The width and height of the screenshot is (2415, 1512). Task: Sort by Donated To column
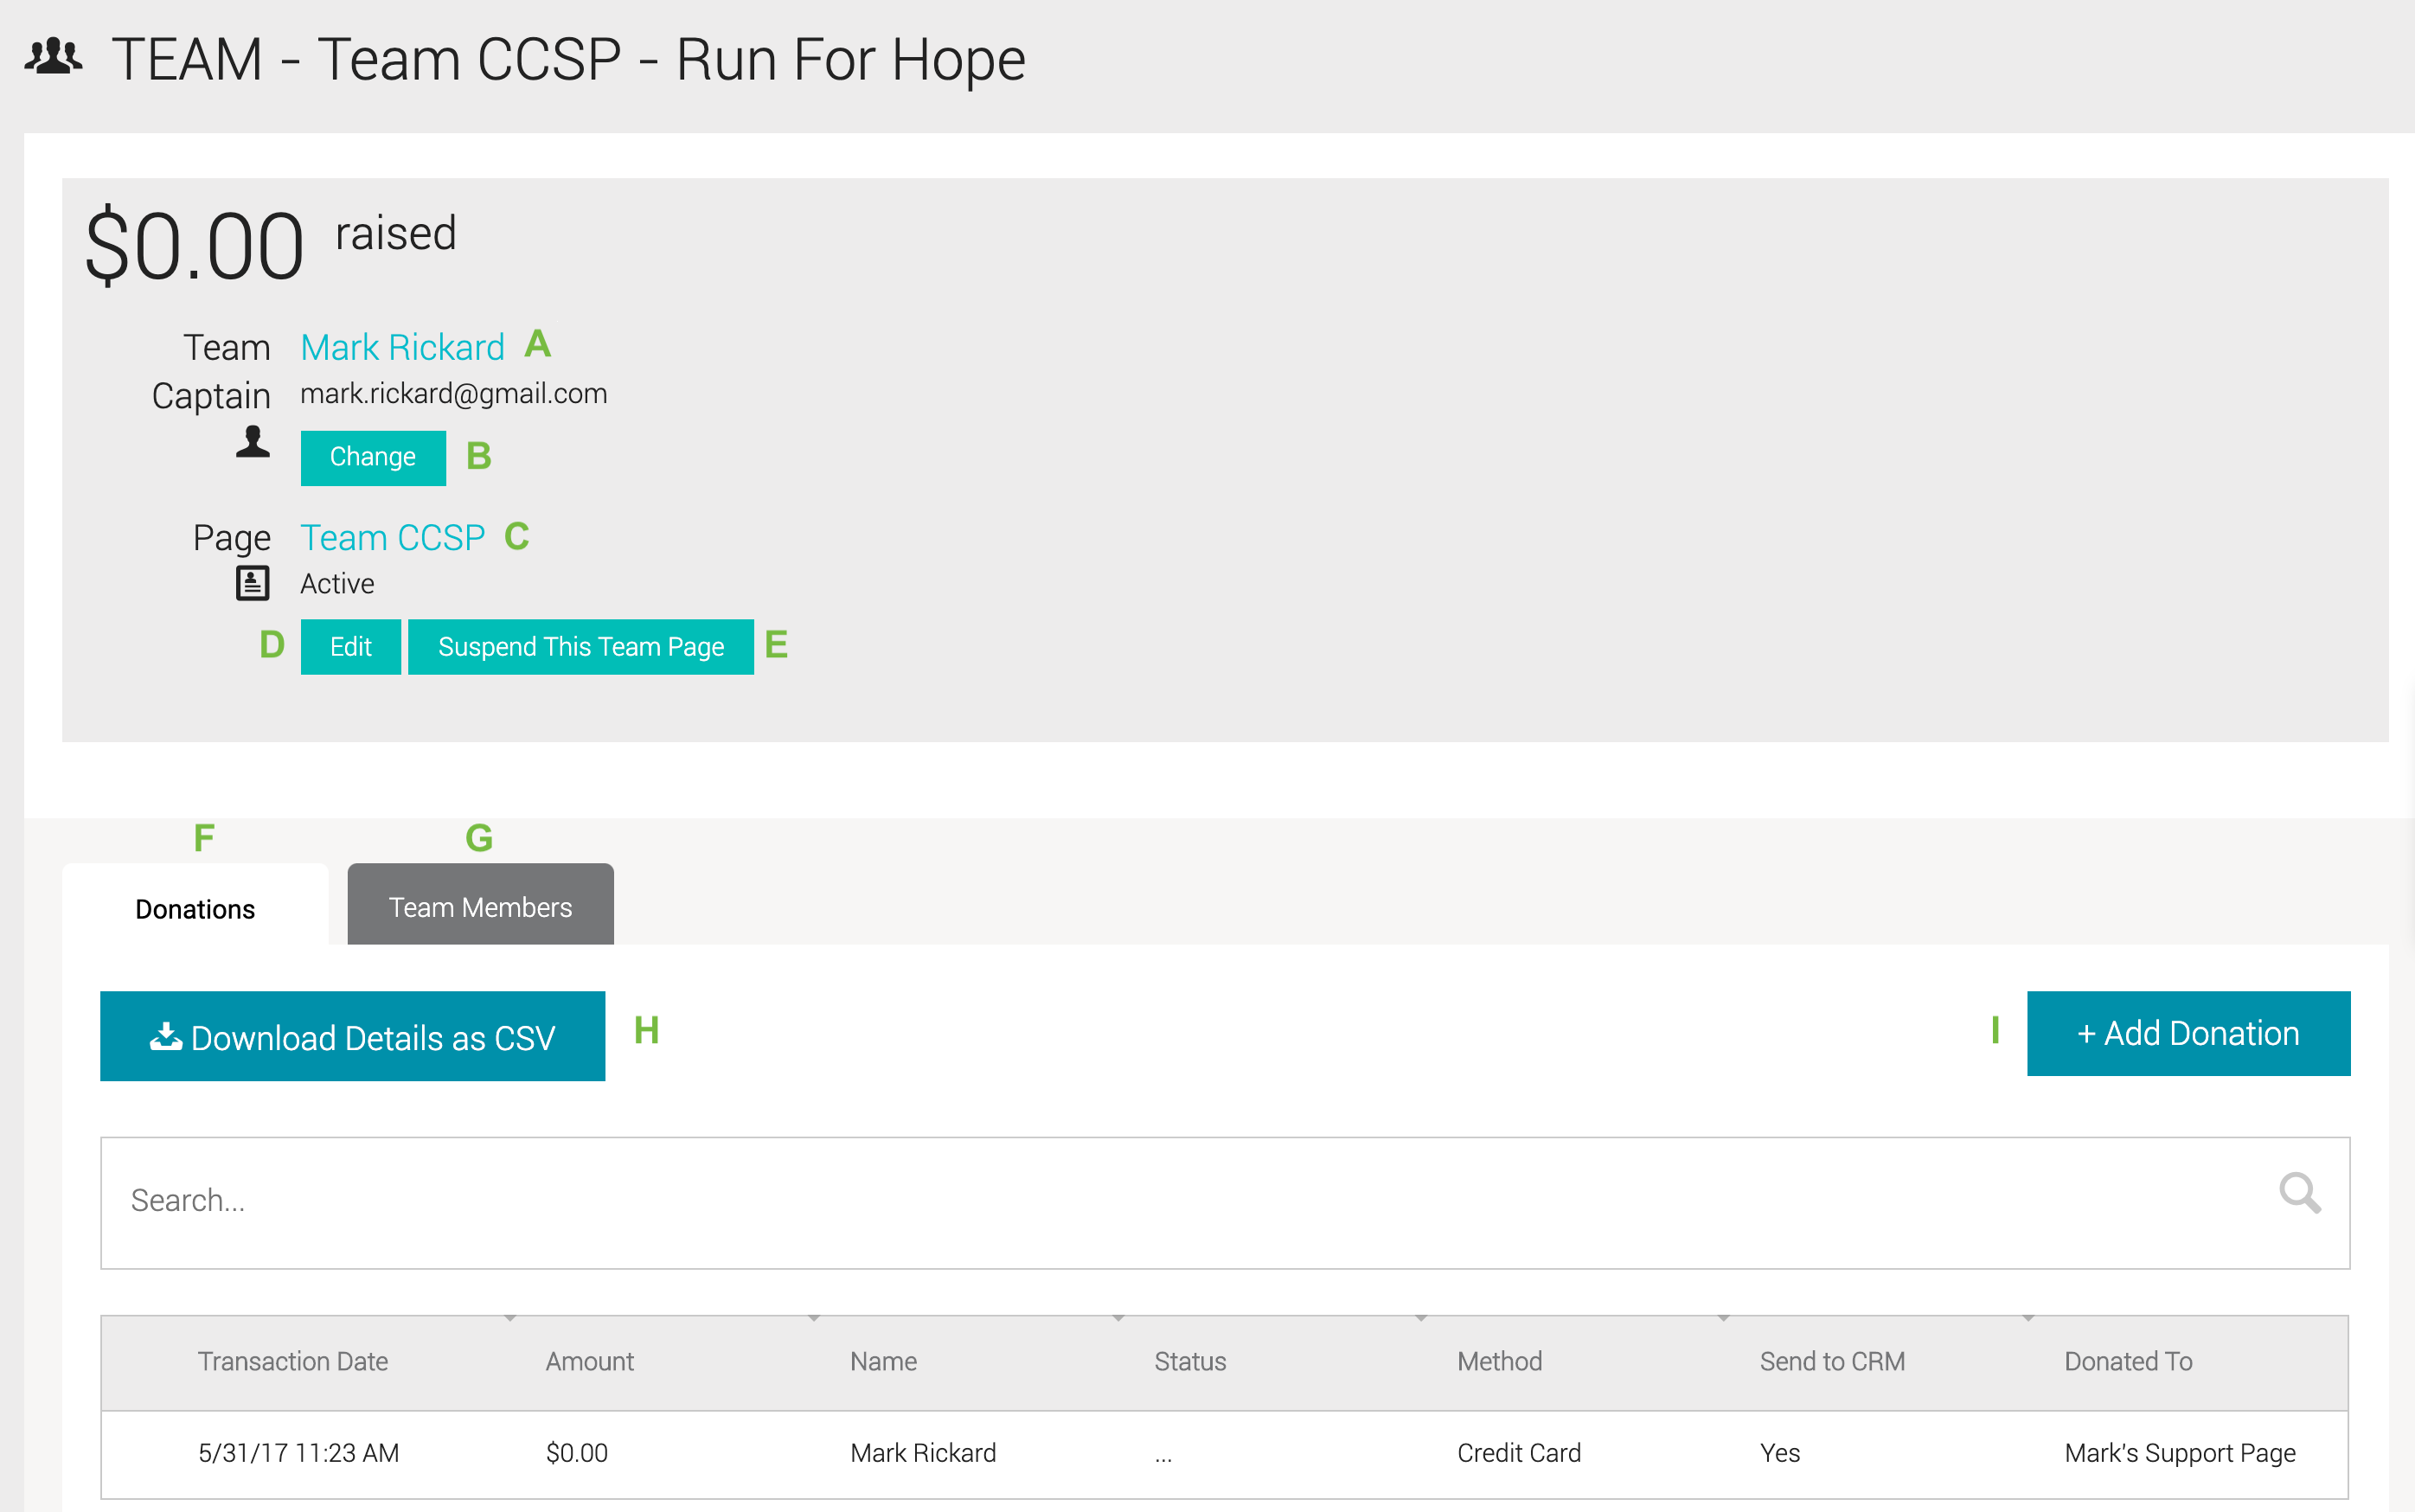[2128, 1361]
